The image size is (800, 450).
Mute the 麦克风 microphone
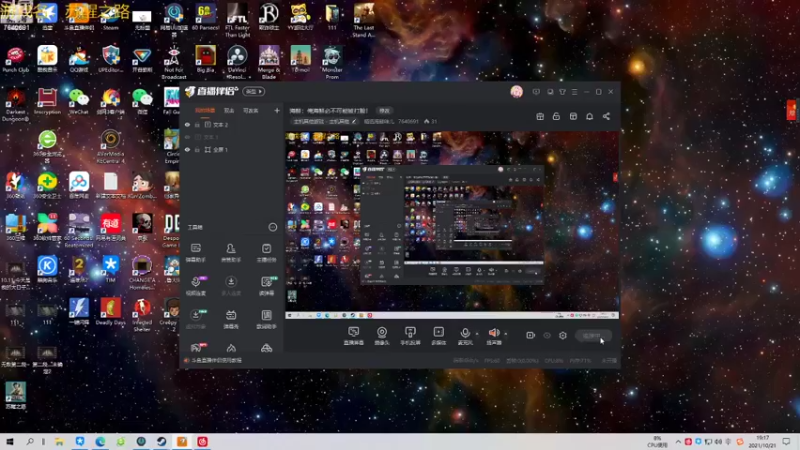pos(465,336)
